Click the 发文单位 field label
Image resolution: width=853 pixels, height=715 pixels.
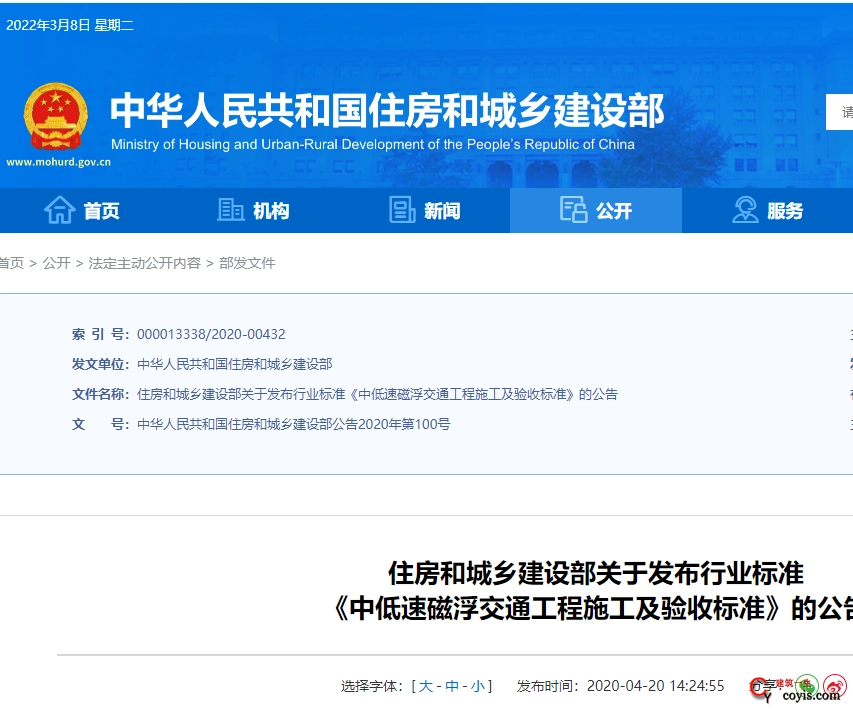pos(100,364)
